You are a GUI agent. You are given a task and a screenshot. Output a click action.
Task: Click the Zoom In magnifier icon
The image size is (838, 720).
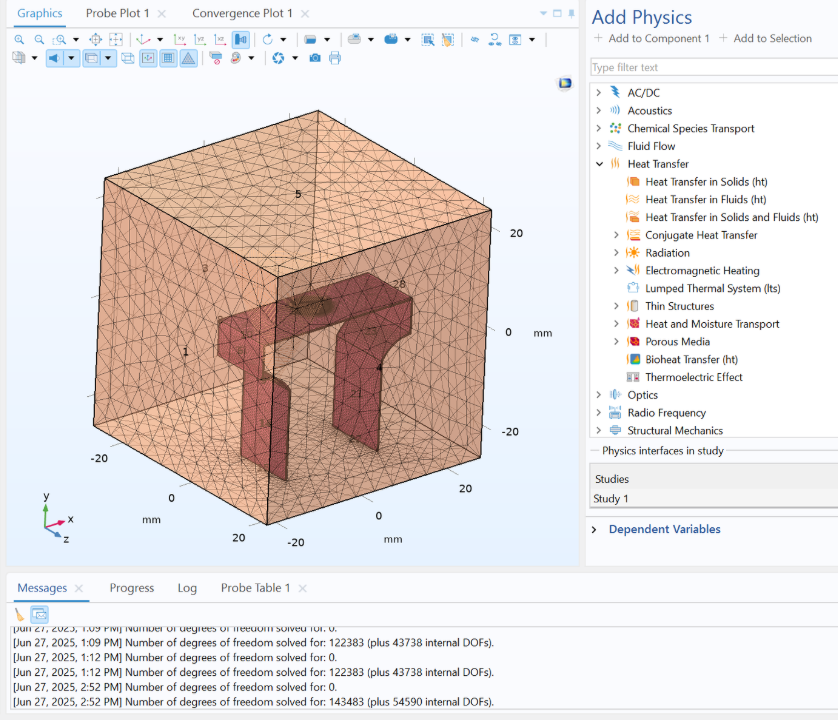point(19,40)
